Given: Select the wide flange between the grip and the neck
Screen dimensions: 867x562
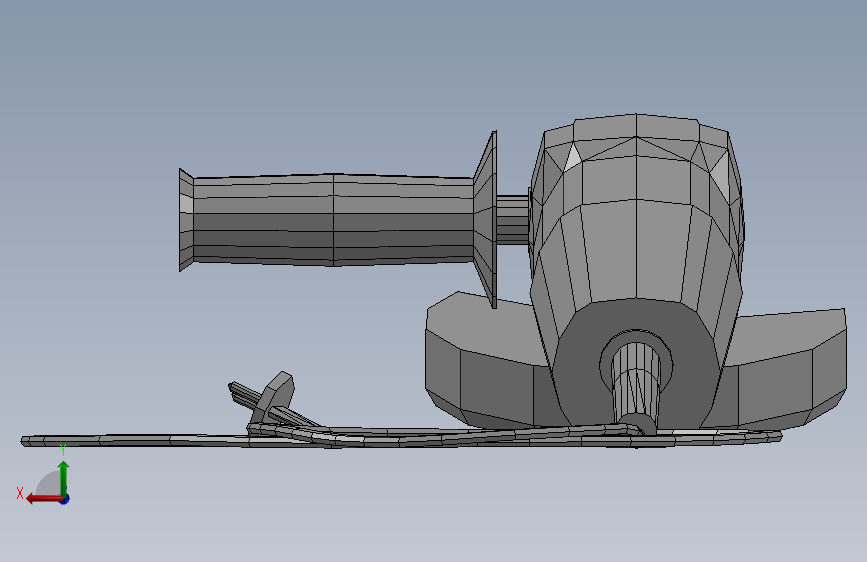Looking at the screenshot, I should tap(485, 220).
